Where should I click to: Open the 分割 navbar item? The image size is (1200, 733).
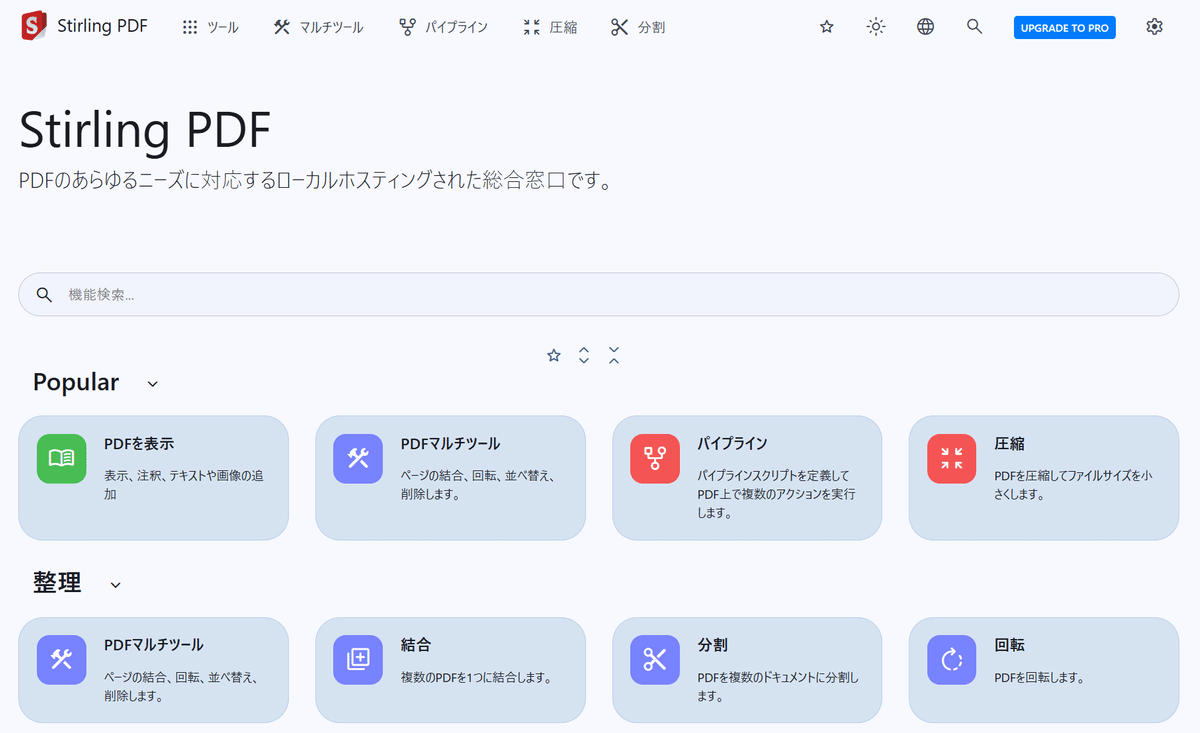(x=638, y=28)
